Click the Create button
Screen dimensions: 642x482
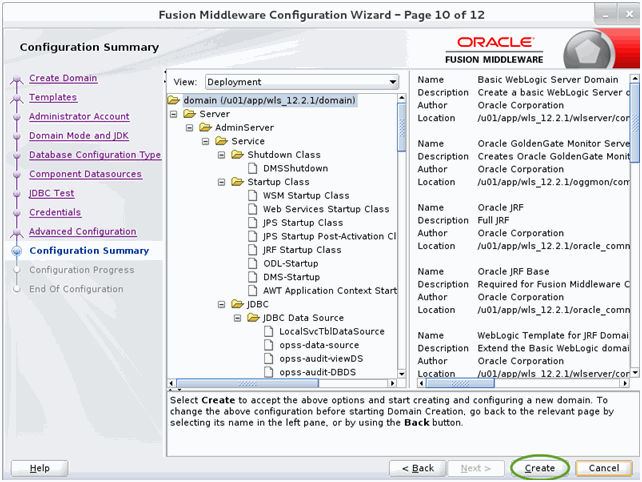(x=540, y=468)
